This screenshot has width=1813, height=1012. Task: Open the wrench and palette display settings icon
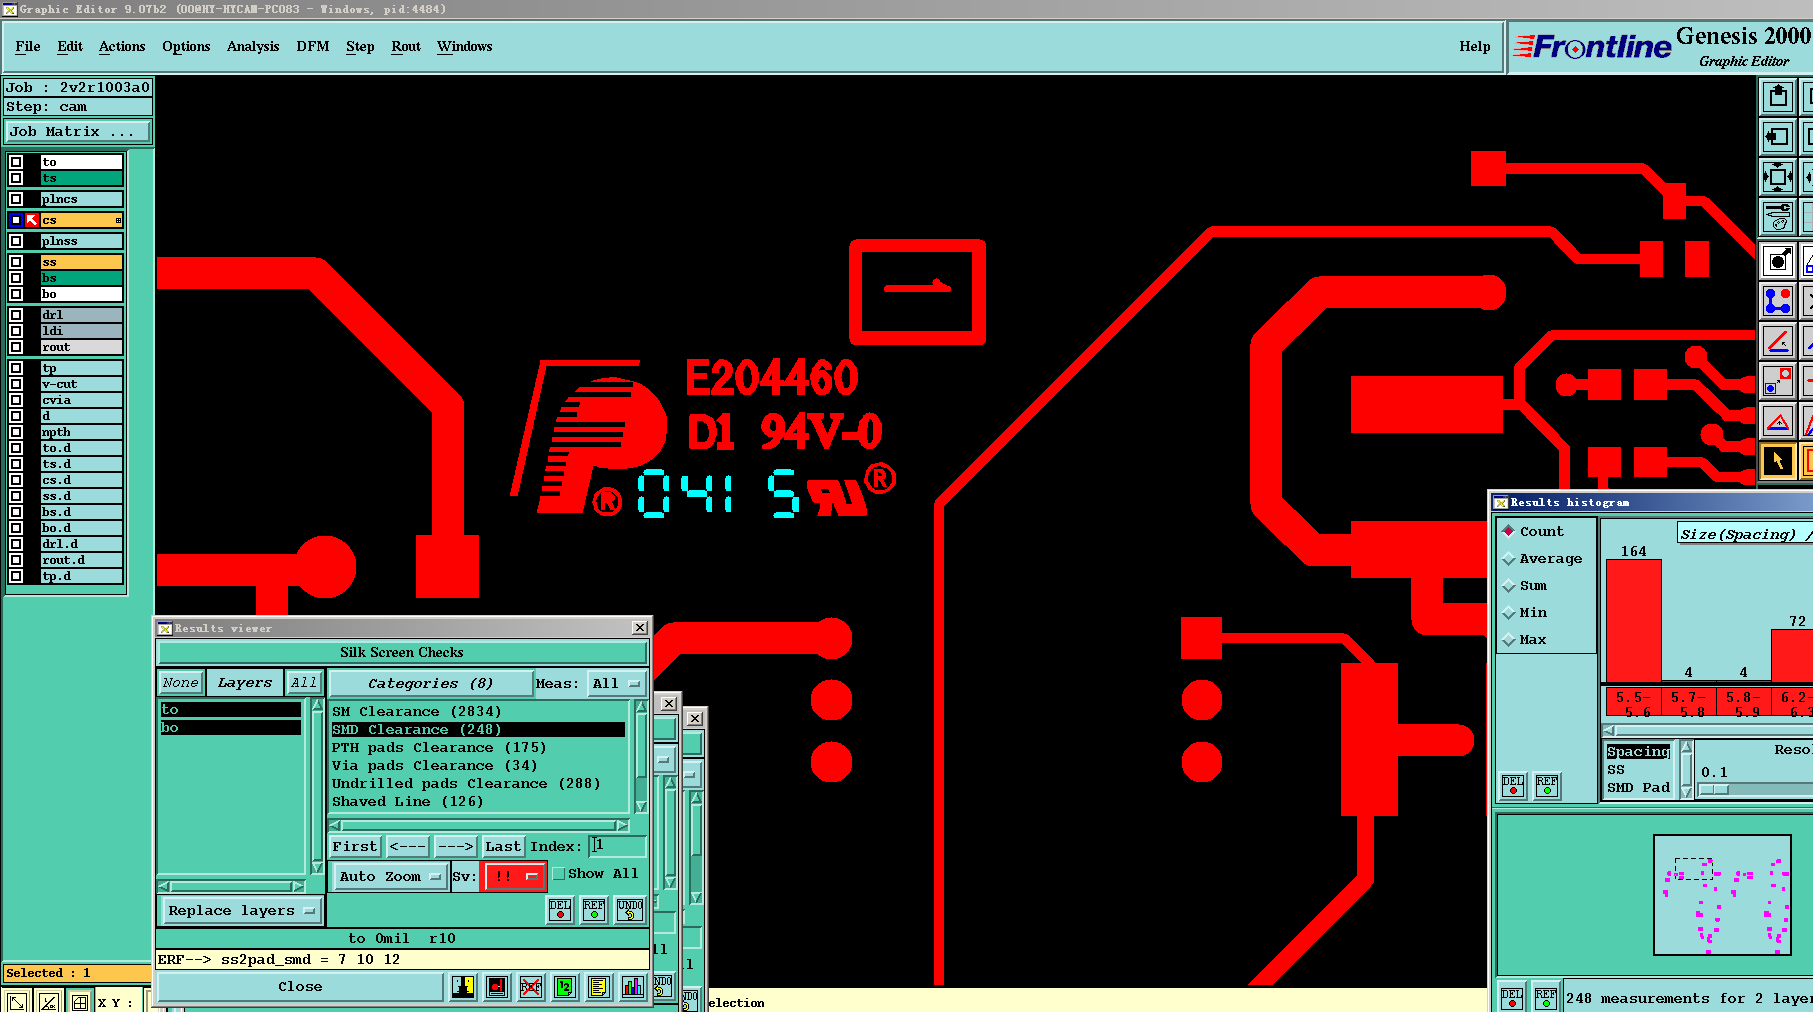click(1777, 216)
